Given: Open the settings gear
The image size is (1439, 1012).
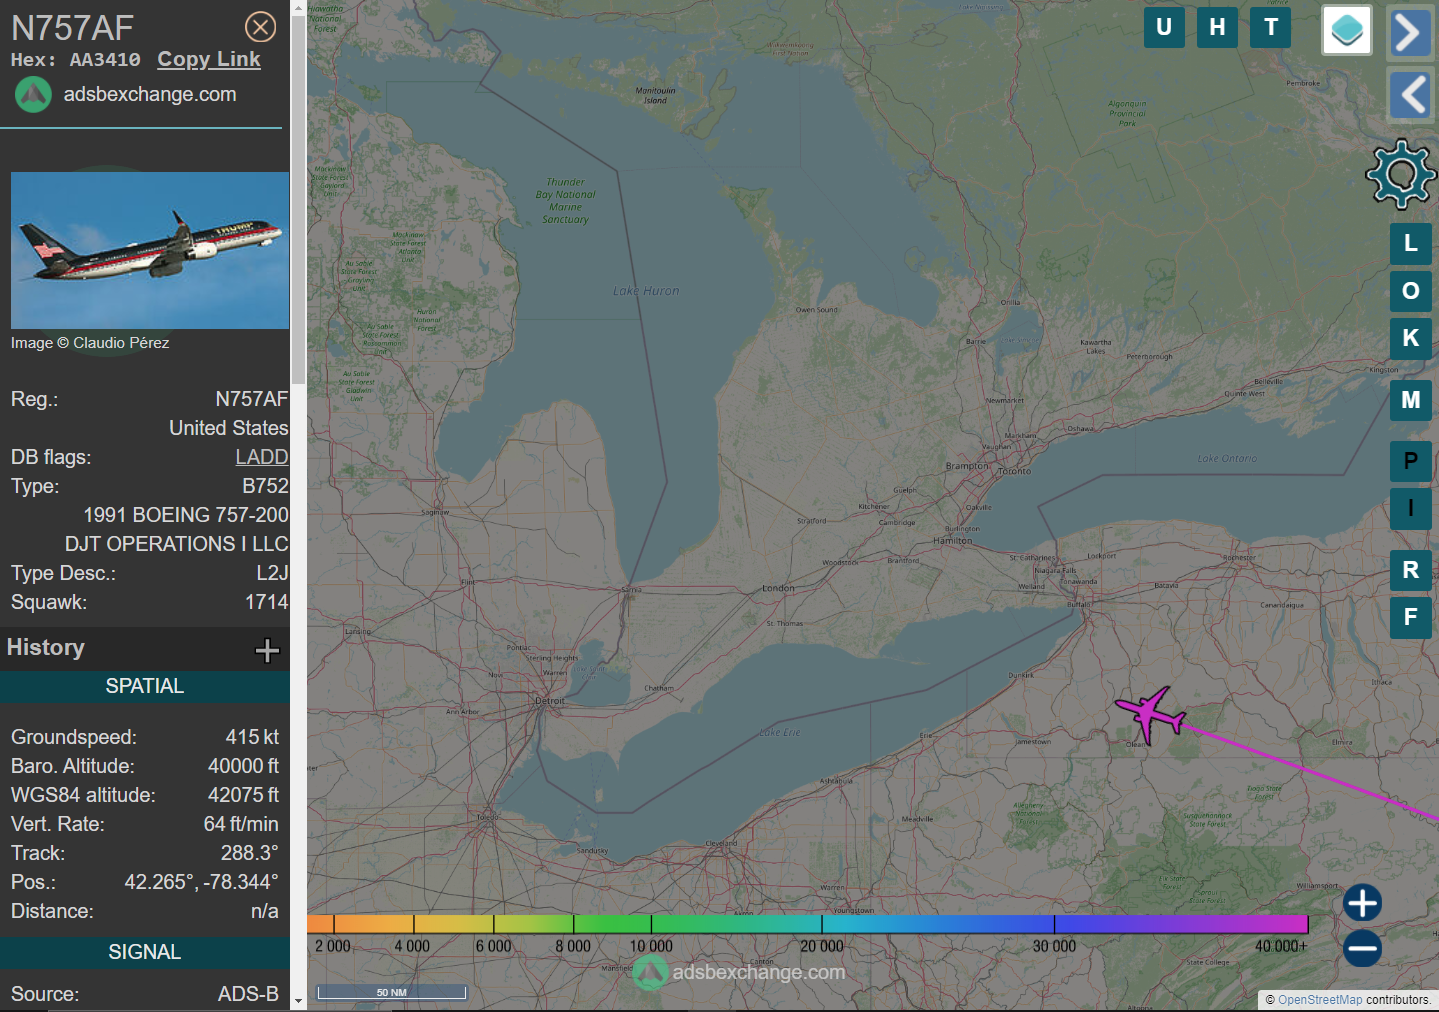Looking at the screenshot, I should coord(1401,174).
